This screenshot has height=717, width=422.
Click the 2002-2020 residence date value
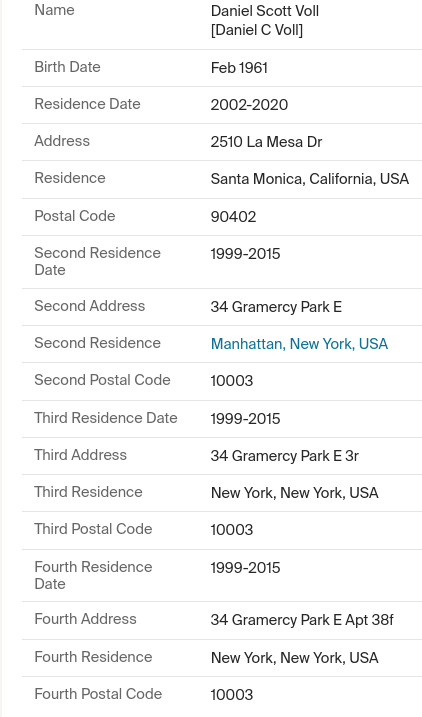pos(249,105)
